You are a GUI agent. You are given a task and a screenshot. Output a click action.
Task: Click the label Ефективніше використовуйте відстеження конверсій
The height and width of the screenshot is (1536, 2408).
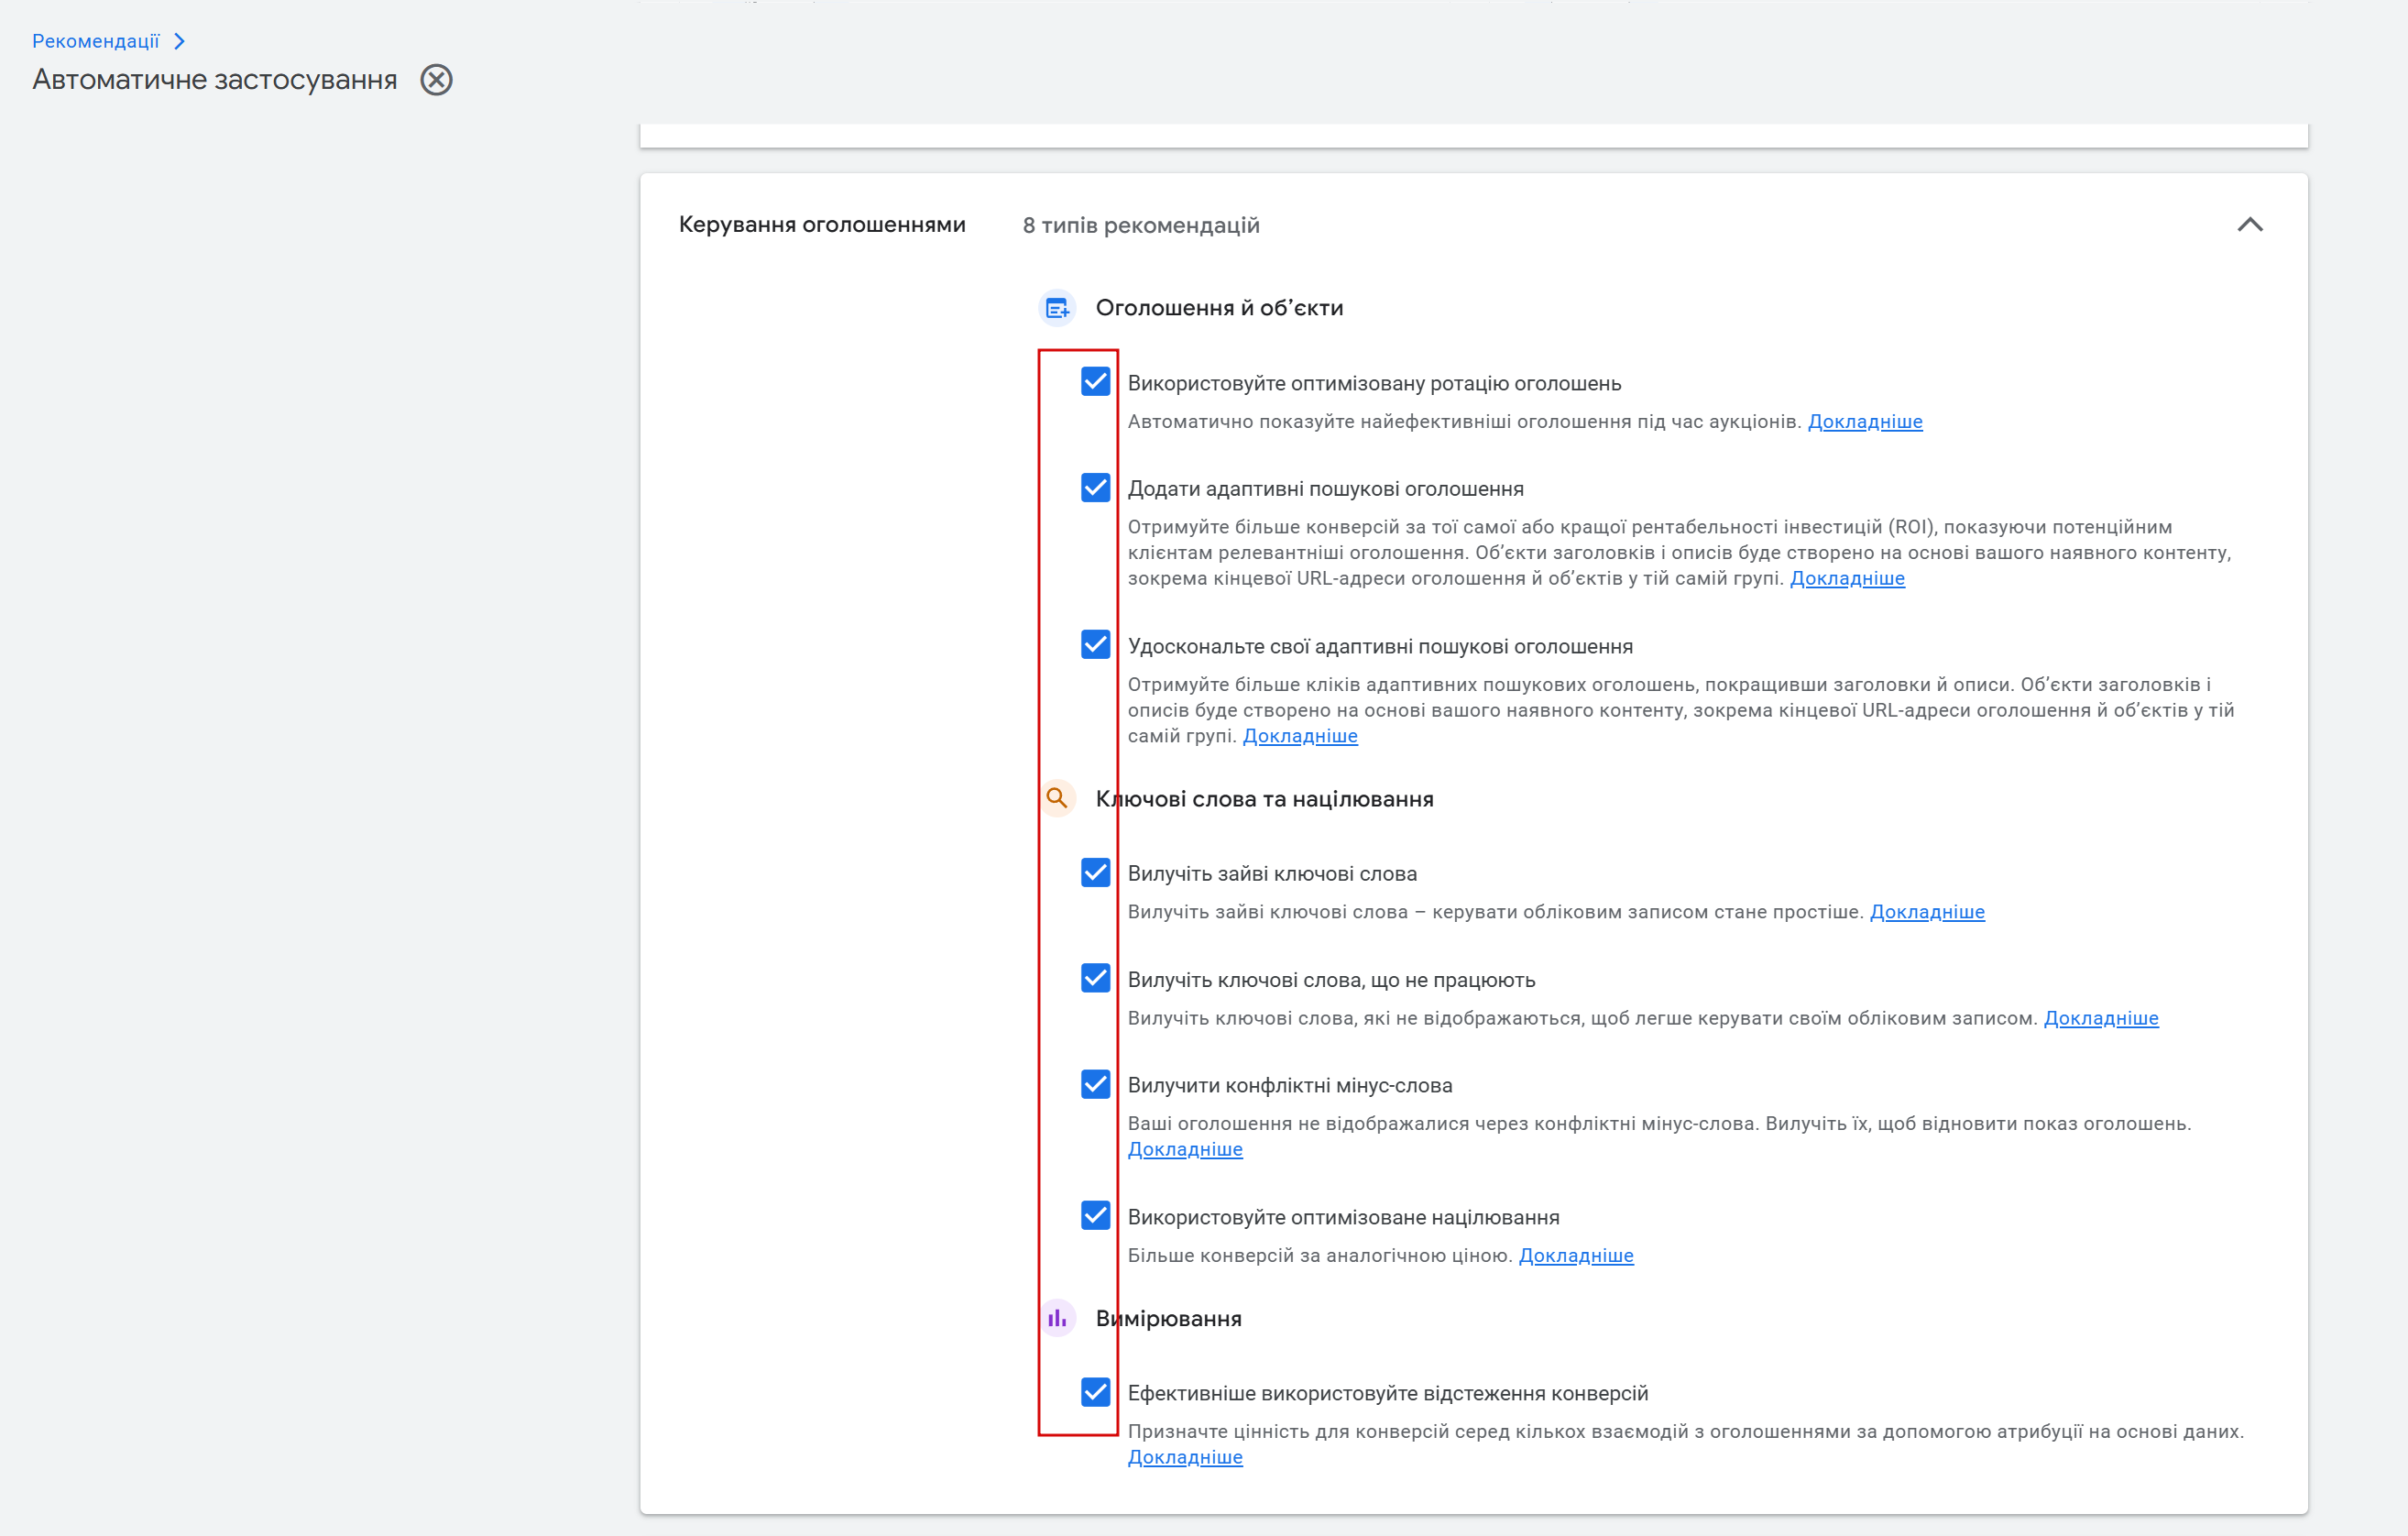pyautogui.click(x=1388, y=1394)
